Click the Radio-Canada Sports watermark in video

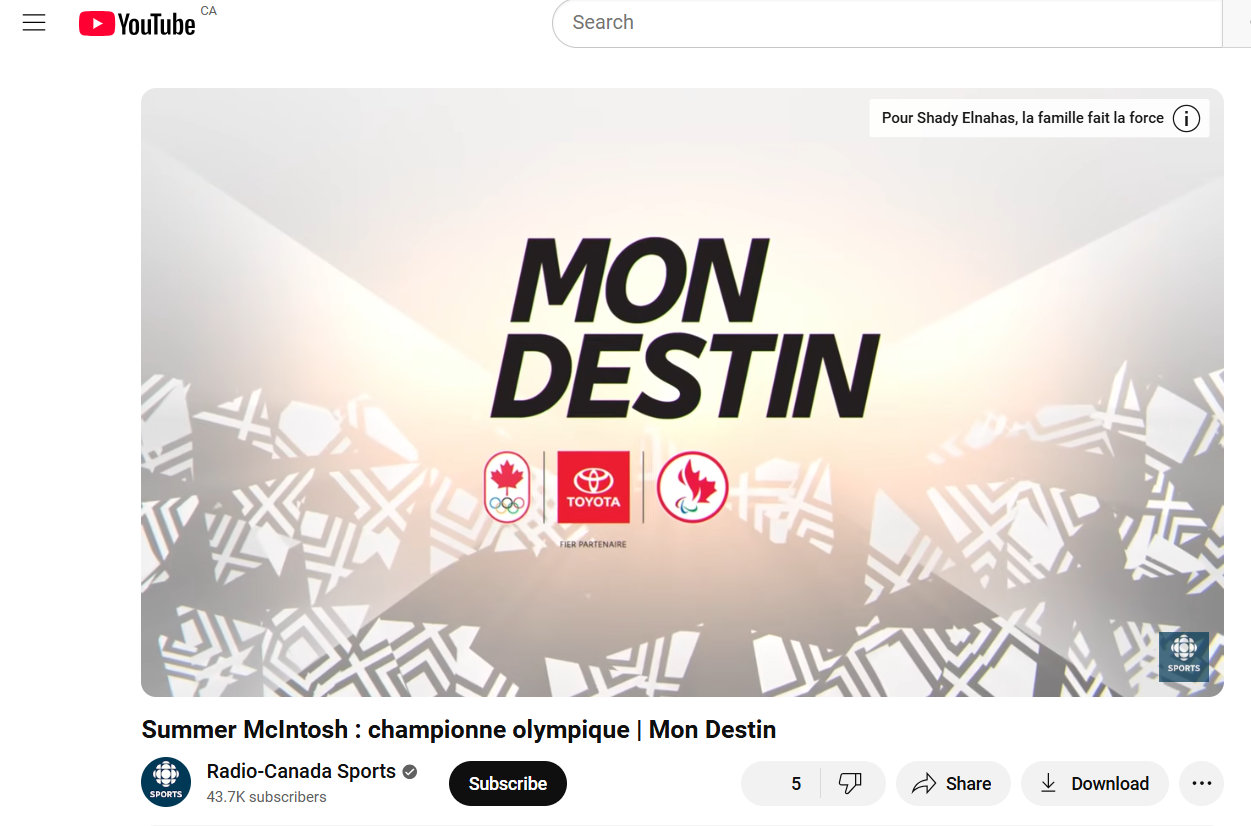click(1184, 657)
